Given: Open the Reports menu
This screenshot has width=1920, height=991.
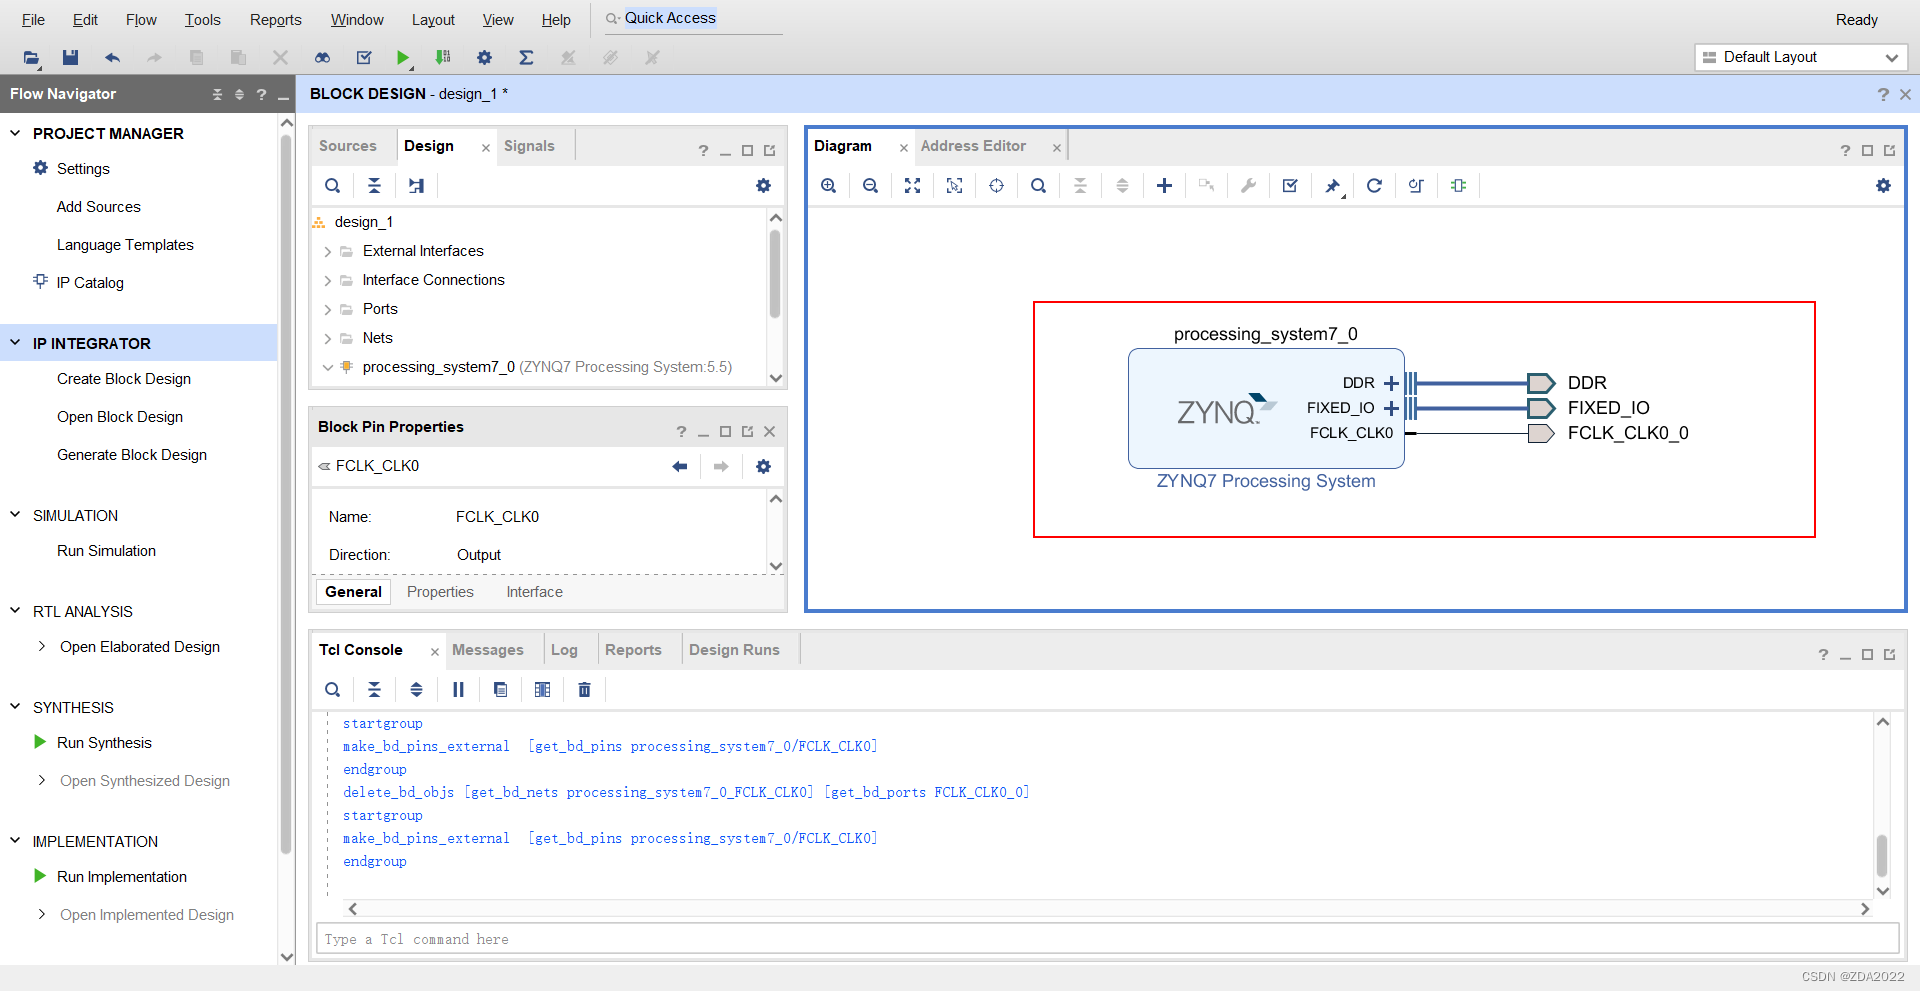Looking at the screenshot, I should pos(275,20).
